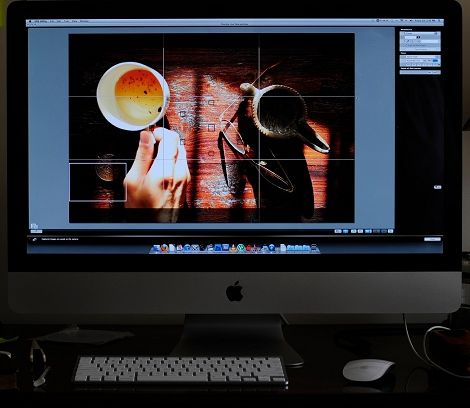Viewport: 470px width, 408px height.
Task: Open the Edit menu in menu bar
Action: tap(52, 21)
